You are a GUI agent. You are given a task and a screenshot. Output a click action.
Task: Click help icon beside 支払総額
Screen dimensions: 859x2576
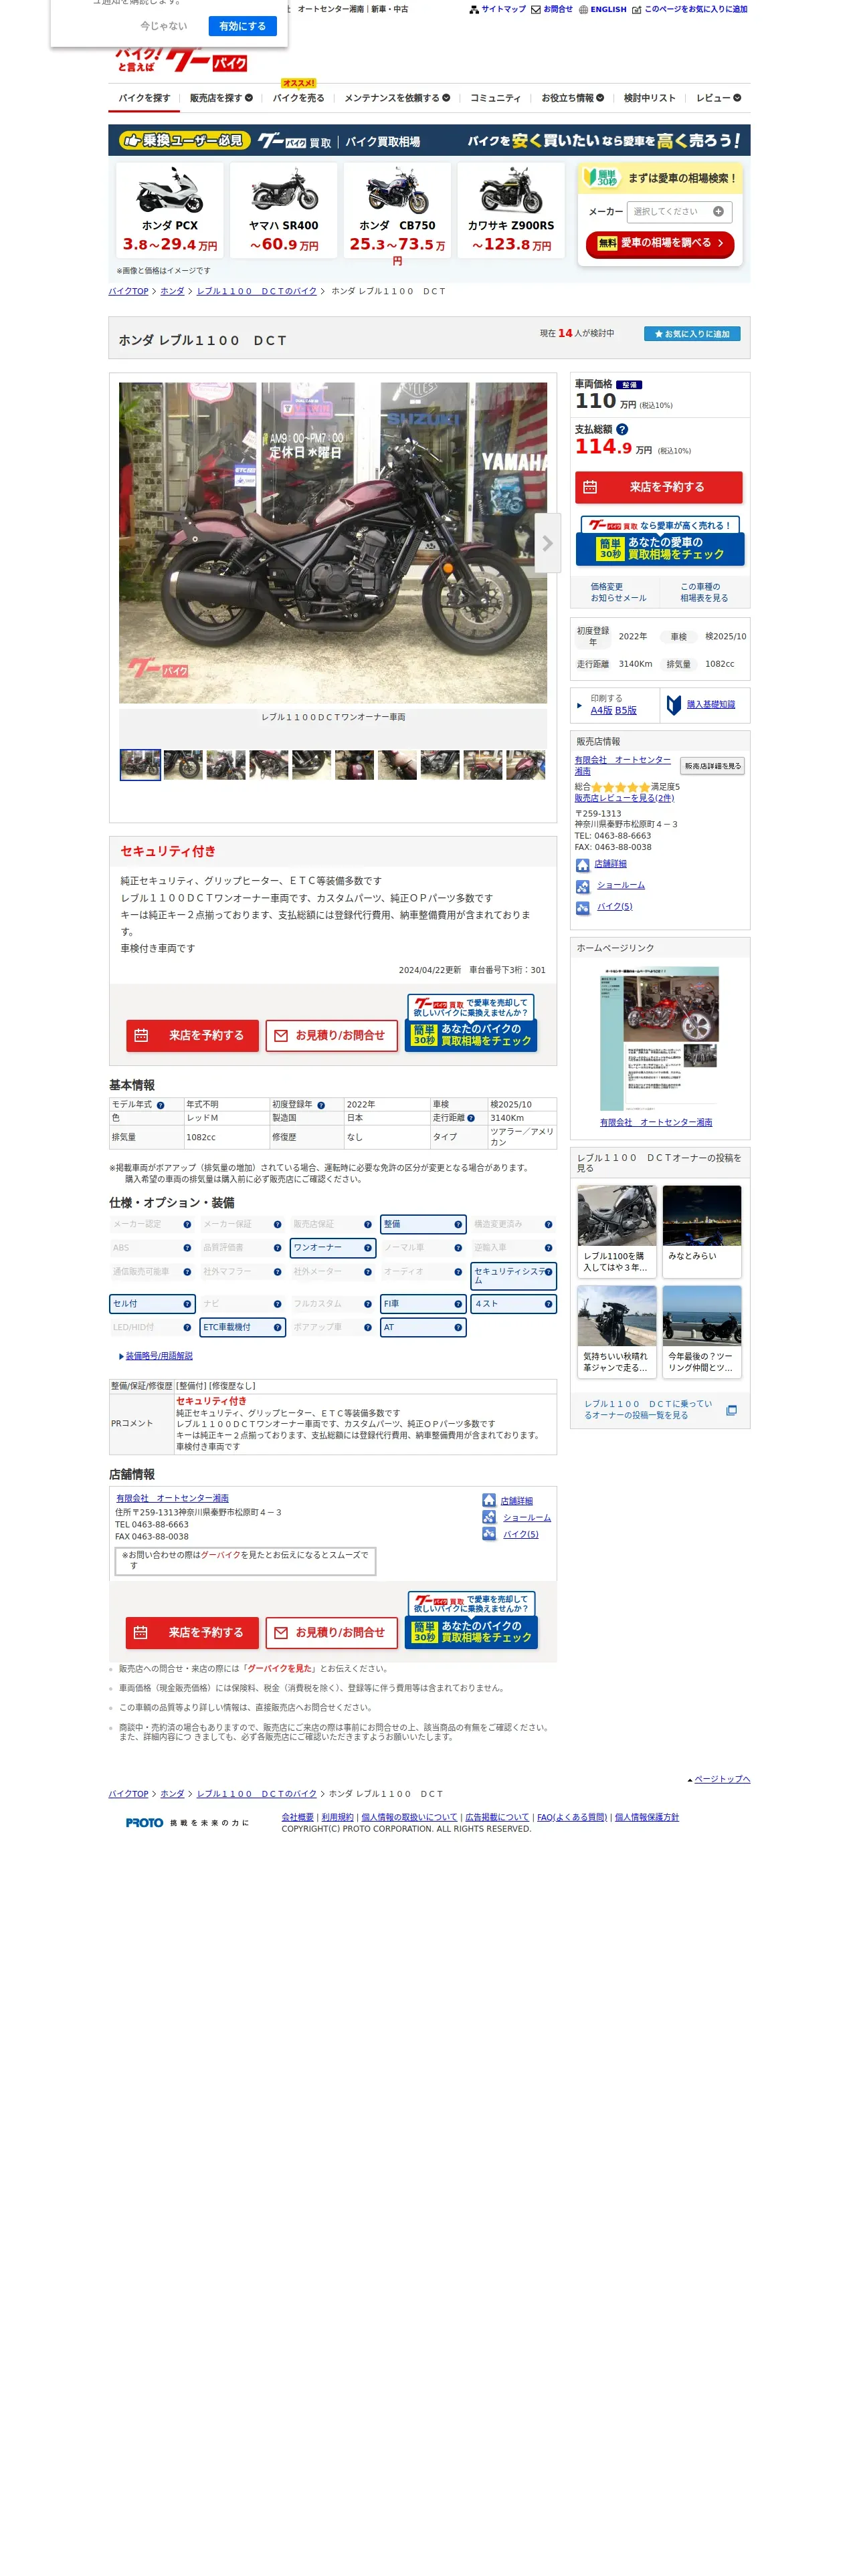tap(622, 429)
